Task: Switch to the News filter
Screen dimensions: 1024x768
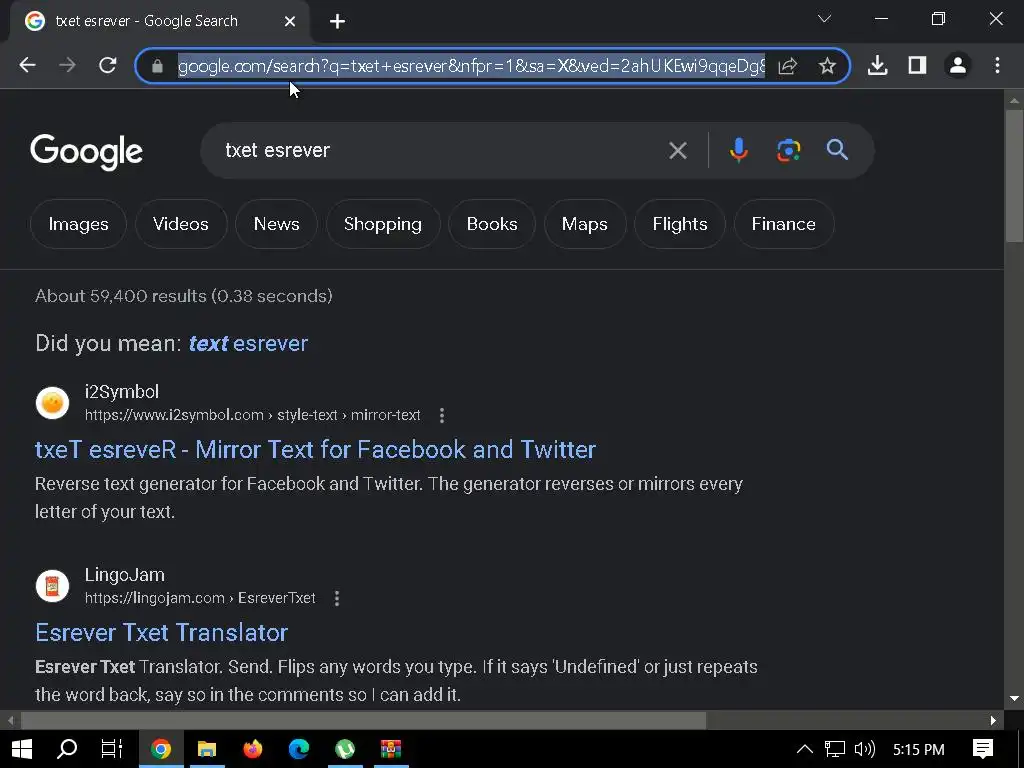Action: point(276,224)
